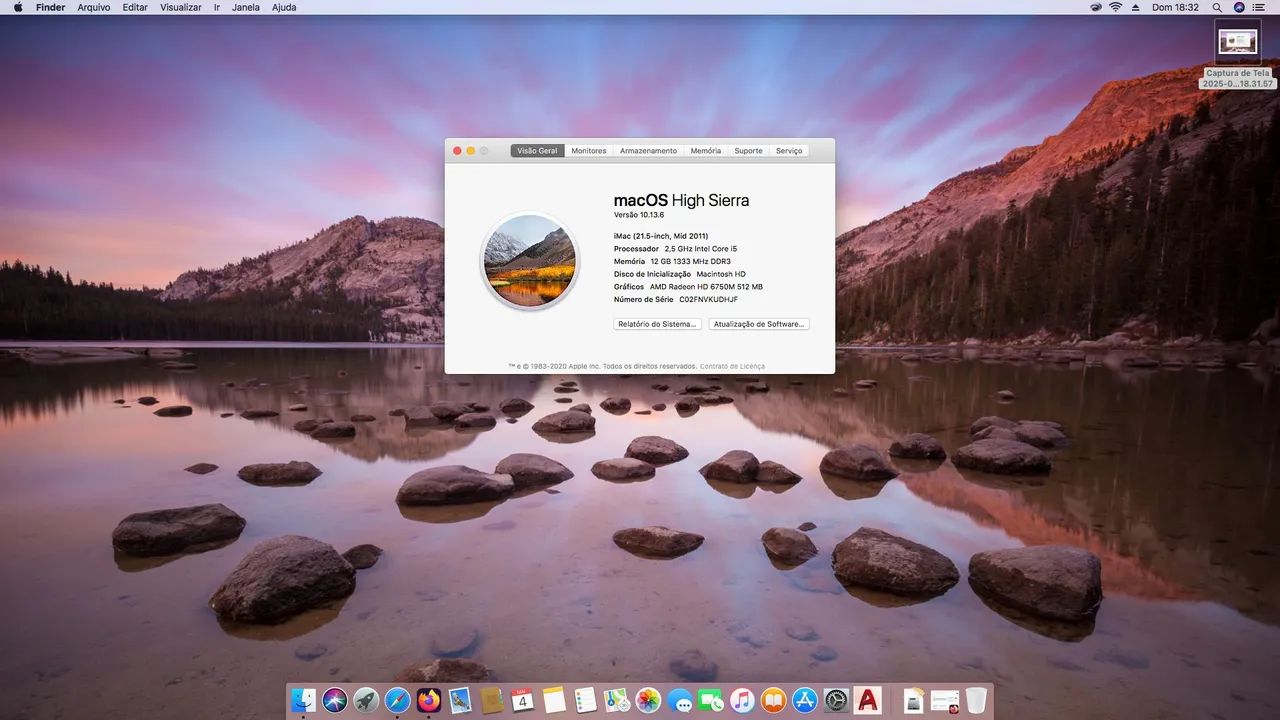Launch AutoCAD from the Dock
This screenshot has height=720, width=1280.
click(868, 700)
